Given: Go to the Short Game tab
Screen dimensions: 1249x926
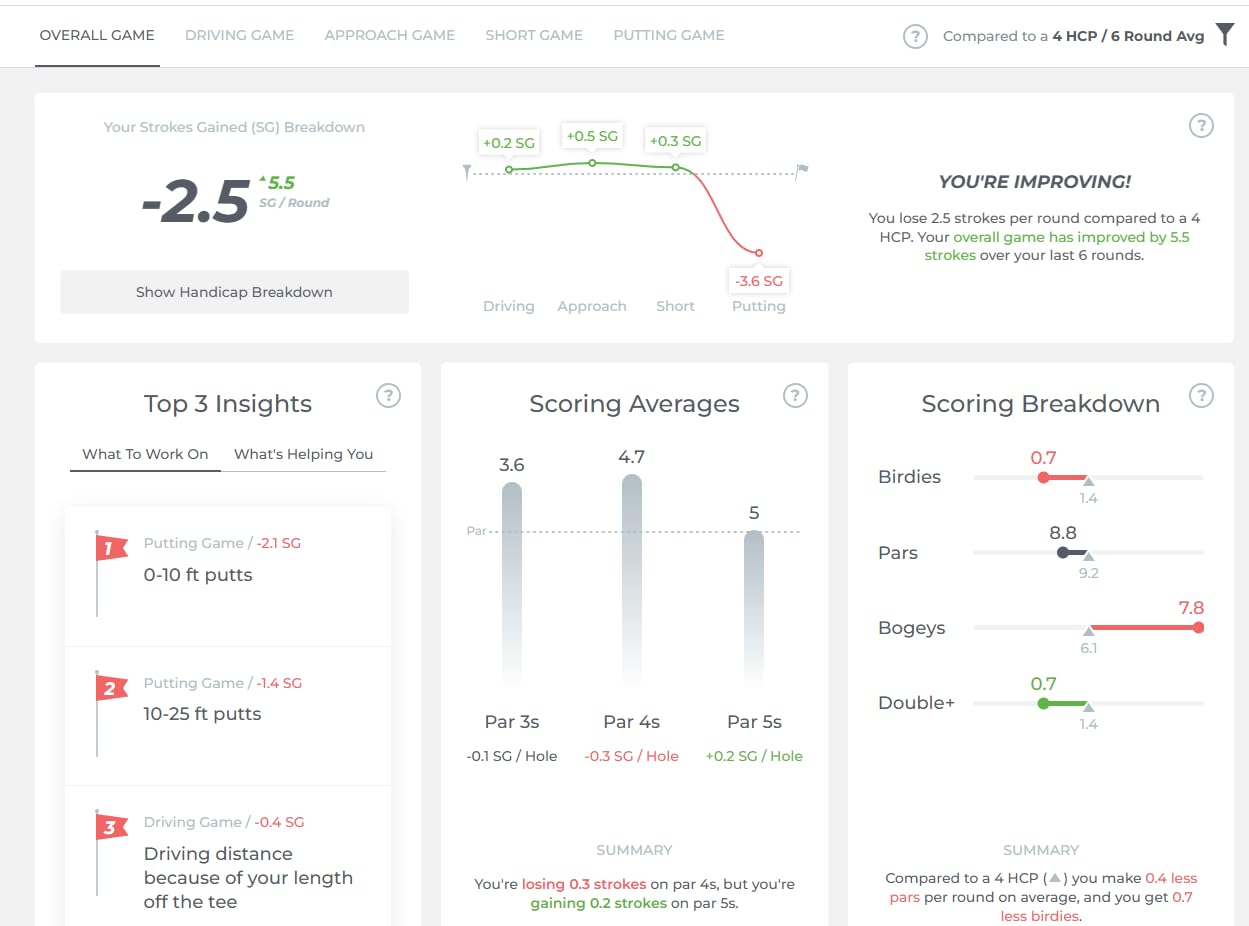Looking at the screenshot, I should [x=534, y=35].
